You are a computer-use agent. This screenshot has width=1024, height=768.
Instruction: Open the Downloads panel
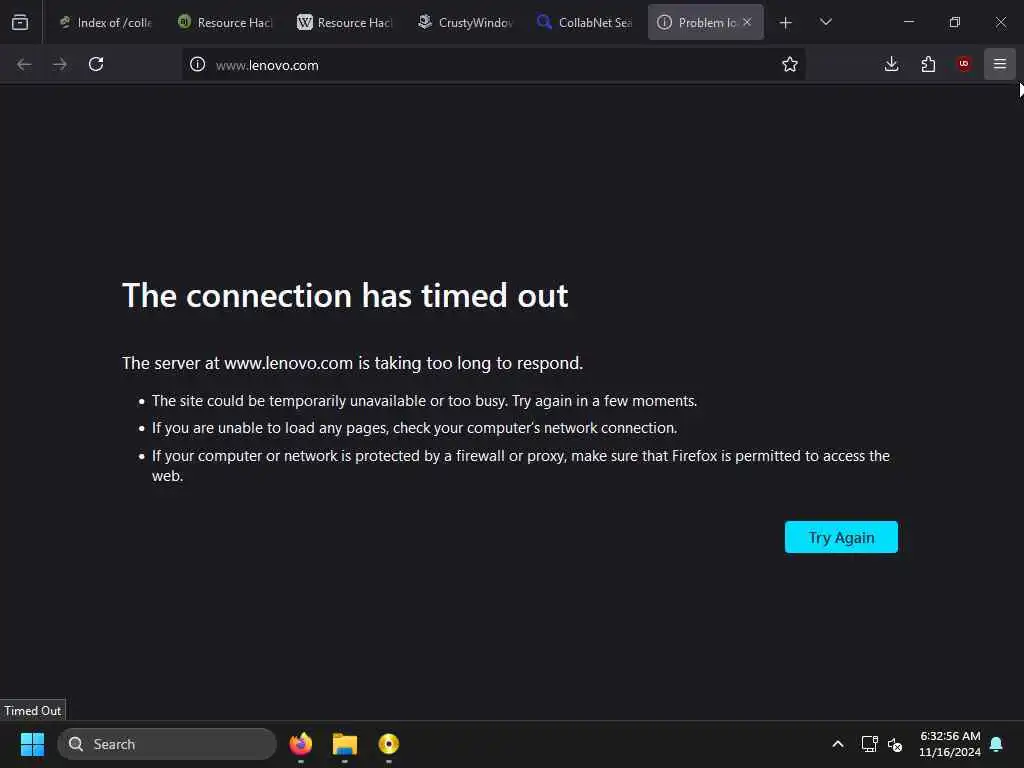pos(891,64)
